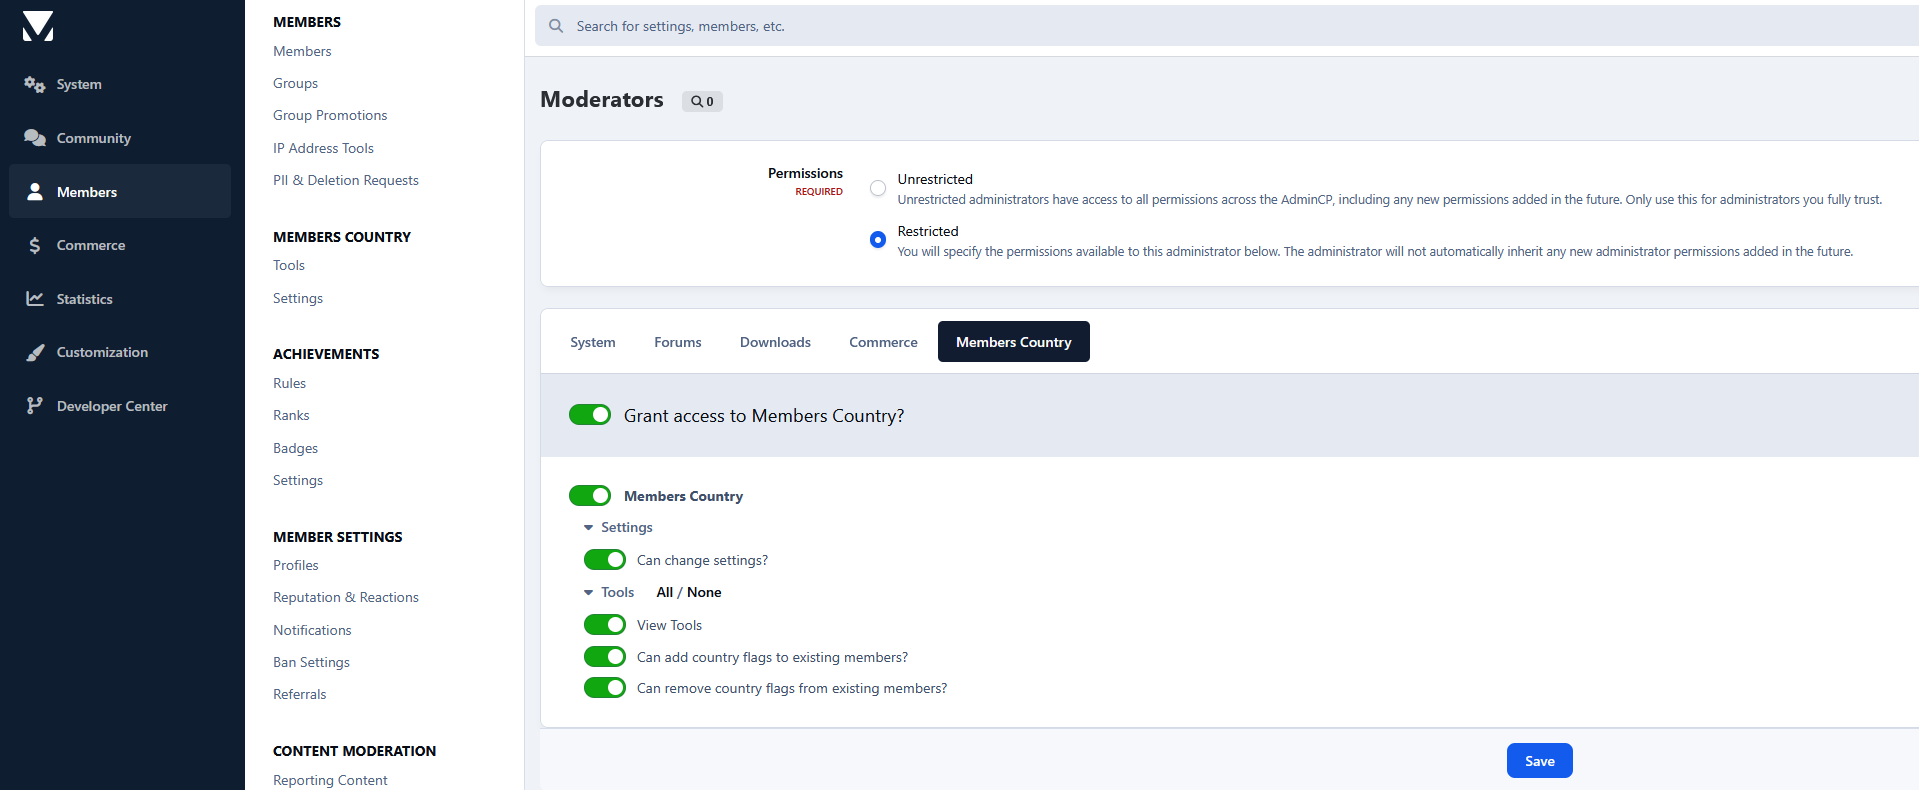Open Statistics via chart icon

[x=35, y=299]
